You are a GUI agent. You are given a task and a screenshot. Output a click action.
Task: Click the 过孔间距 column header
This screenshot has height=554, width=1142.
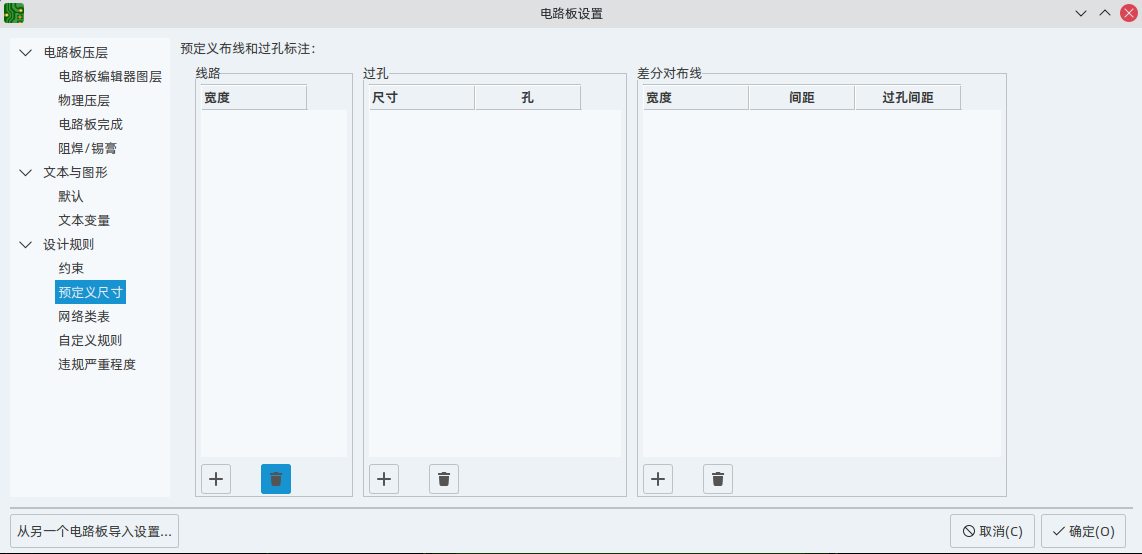(x=907, y=97)
